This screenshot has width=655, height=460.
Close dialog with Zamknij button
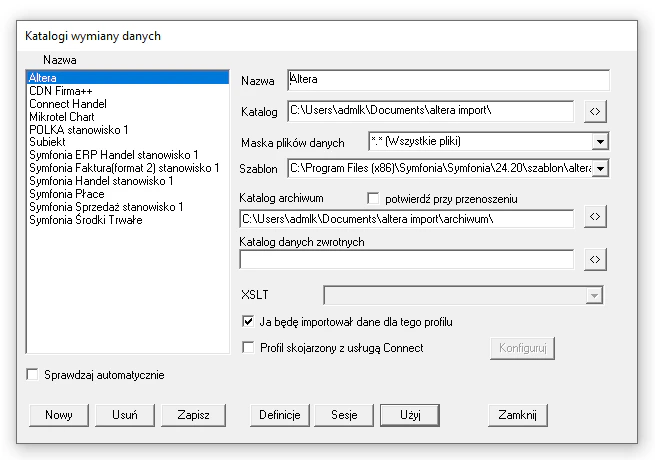(x=518, y=415)
